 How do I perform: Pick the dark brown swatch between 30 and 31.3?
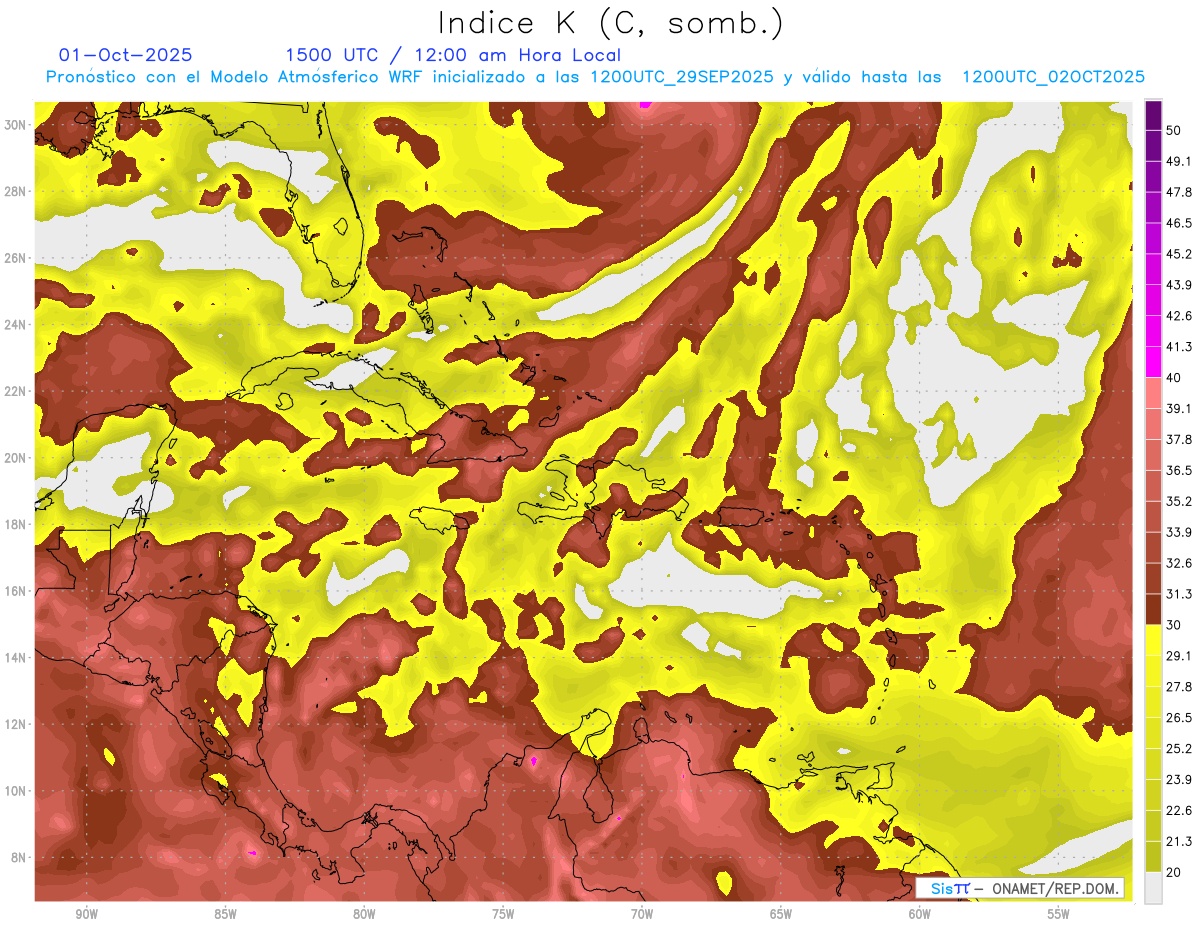(x=1153, y=609)
